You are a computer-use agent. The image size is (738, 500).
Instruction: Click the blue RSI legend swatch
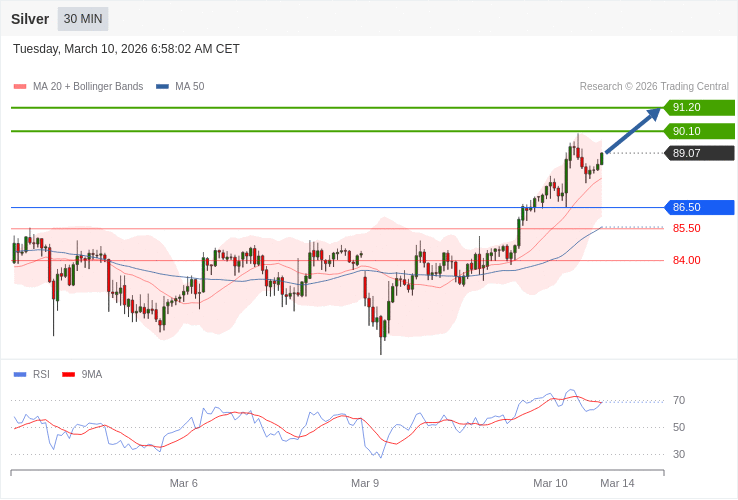[20, 375]
